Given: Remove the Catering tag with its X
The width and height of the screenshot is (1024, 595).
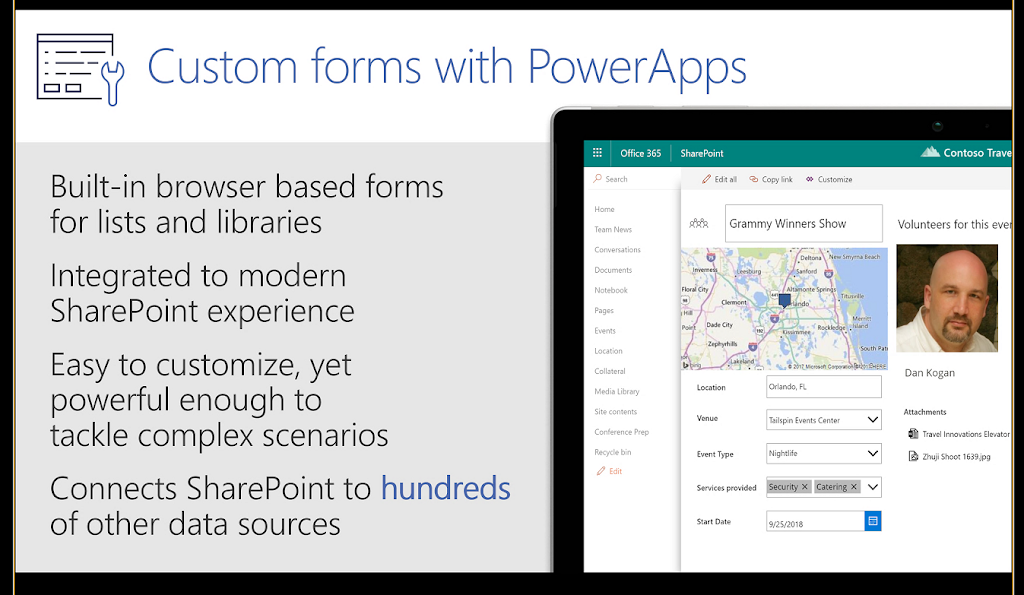Looking at the screenshot, I should pos(854,487).
